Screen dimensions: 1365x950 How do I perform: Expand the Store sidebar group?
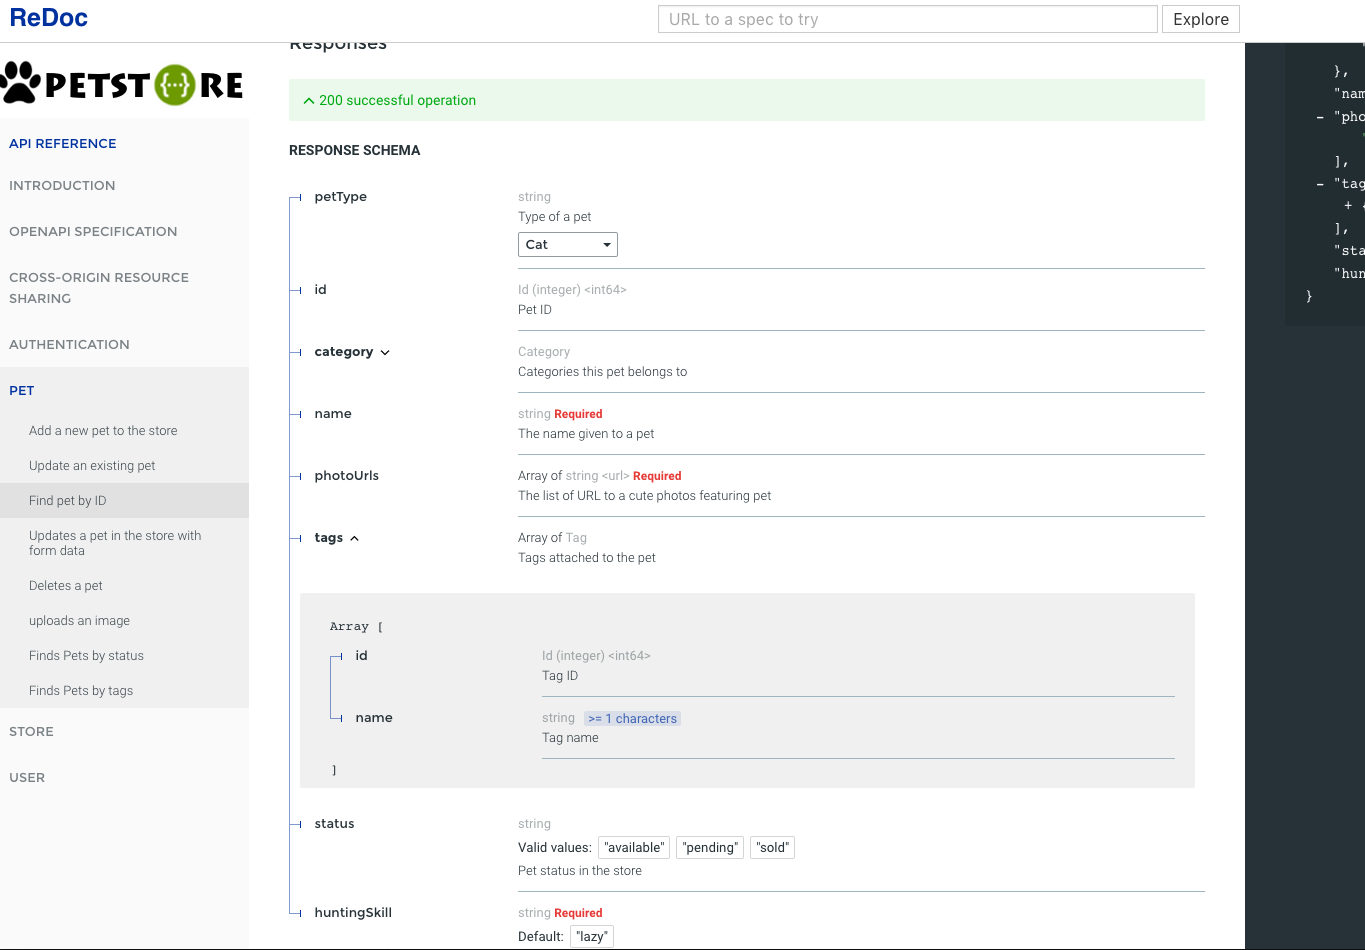click(31, 731)
